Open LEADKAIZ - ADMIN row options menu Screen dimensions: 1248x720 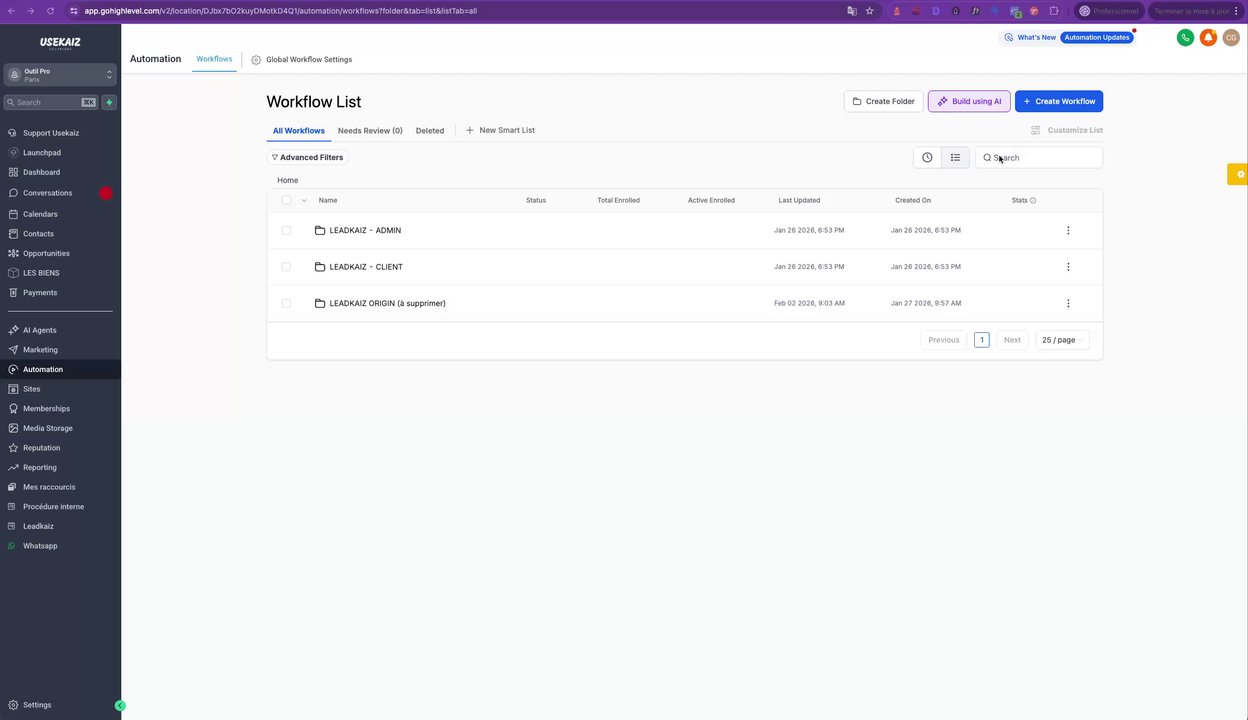coord(1068,230)
